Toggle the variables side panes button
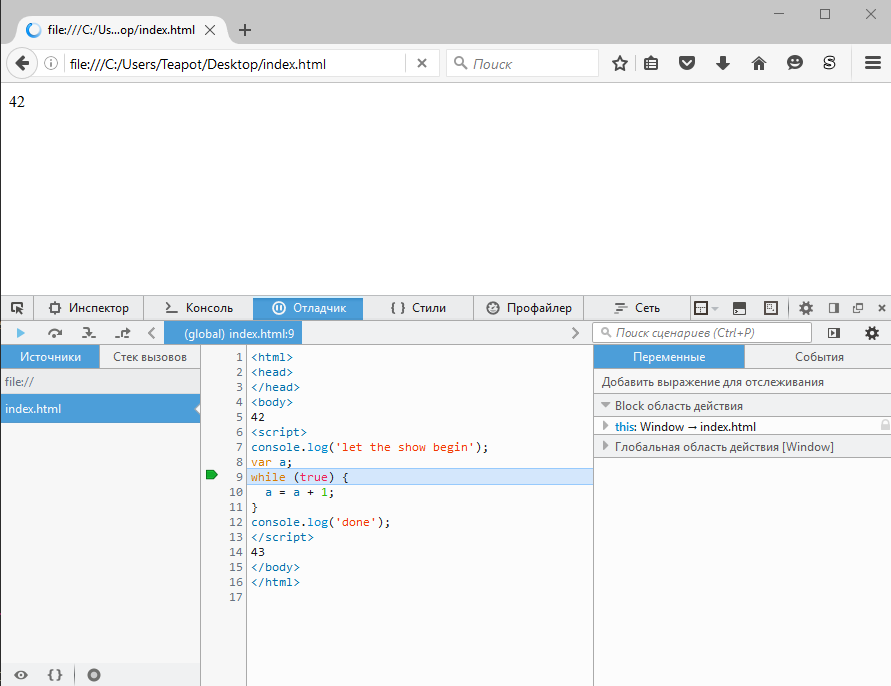This screenshot has height=686, width=891. [x=834, y=333]
